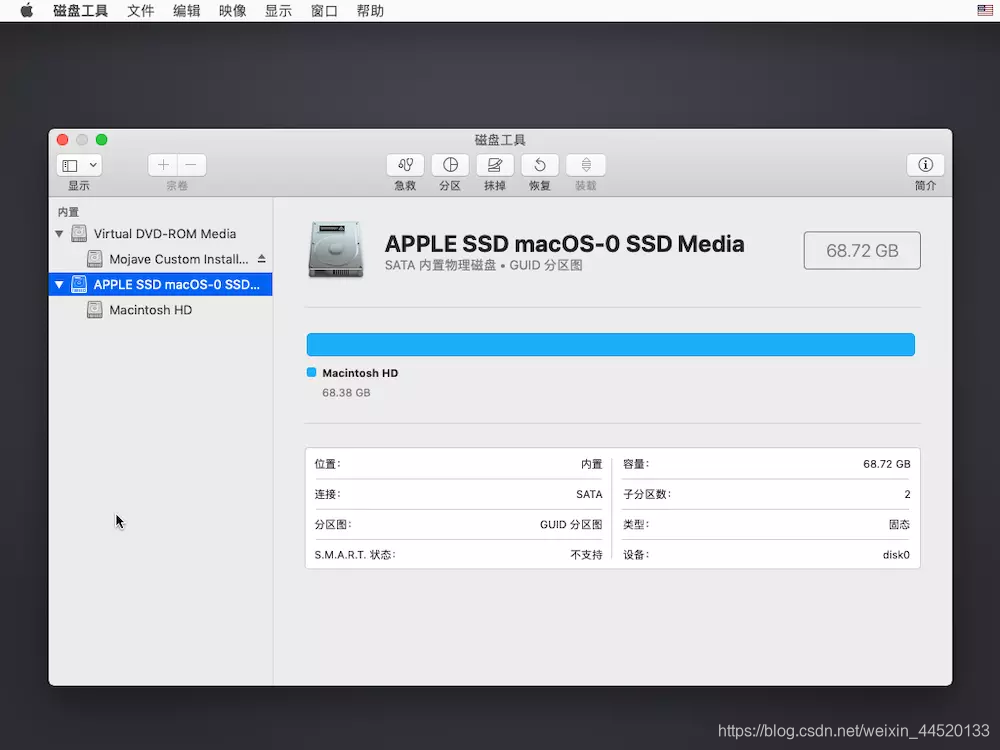Click the Erase (抹掉) toolbar icon
Viewport: 1000px width, 750px height.
coord(495,165)
